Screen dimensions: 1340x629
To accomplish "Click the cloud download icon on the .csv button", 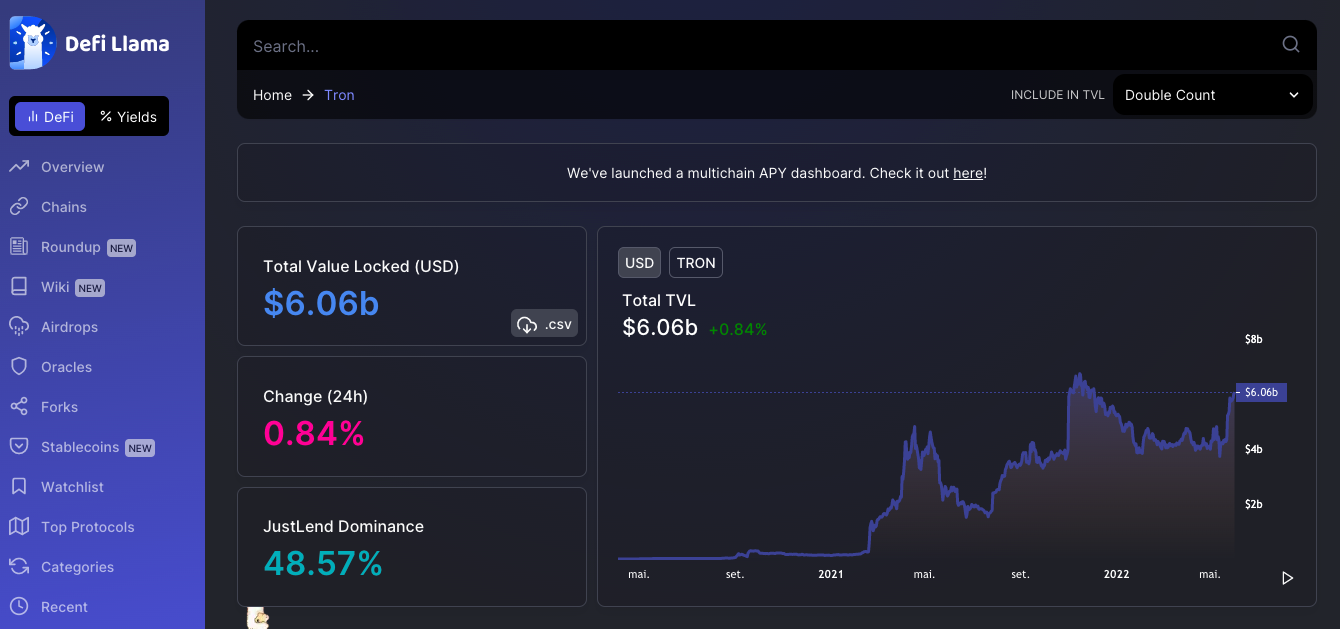I will coord(527,324).
